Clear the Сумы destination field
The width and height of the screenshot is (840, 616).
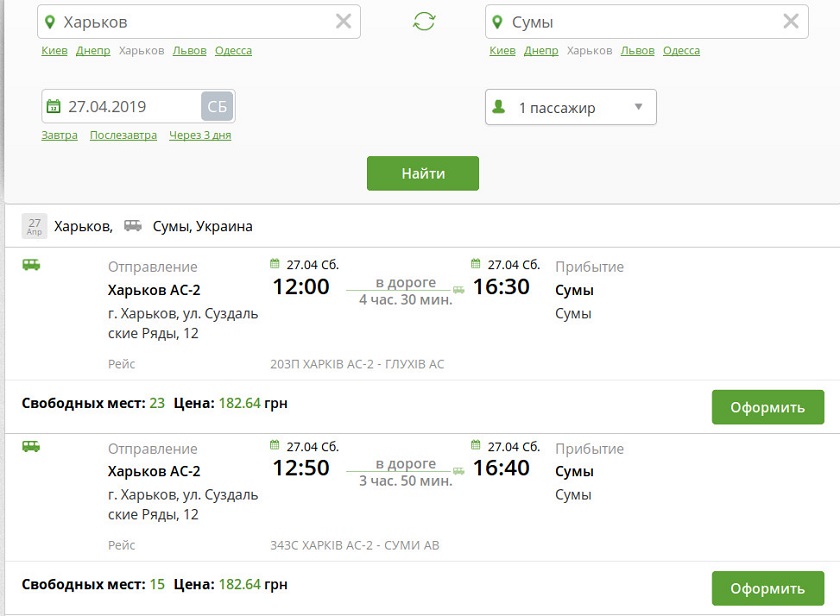click(x=791, y=22)
